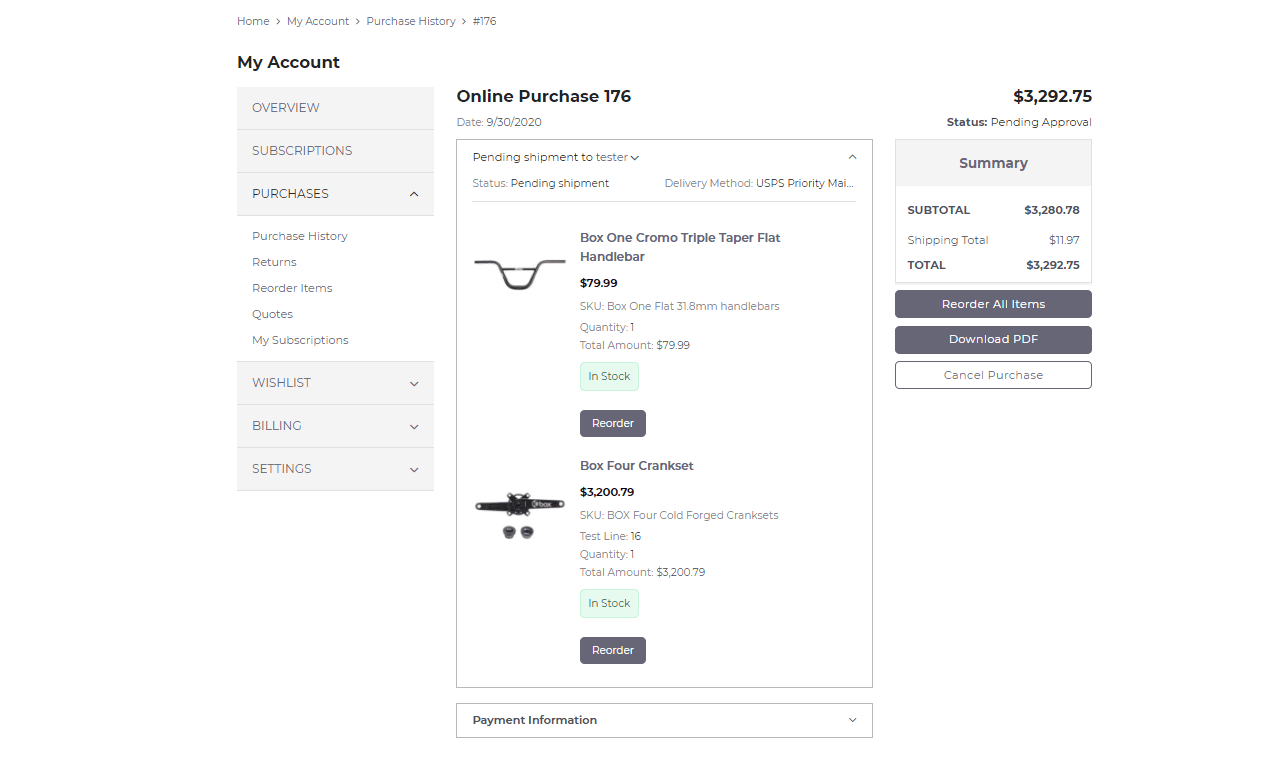1271x759 pixels.
Task: Select Wishlist sidebar heading
Action: (x=281, y=383)
